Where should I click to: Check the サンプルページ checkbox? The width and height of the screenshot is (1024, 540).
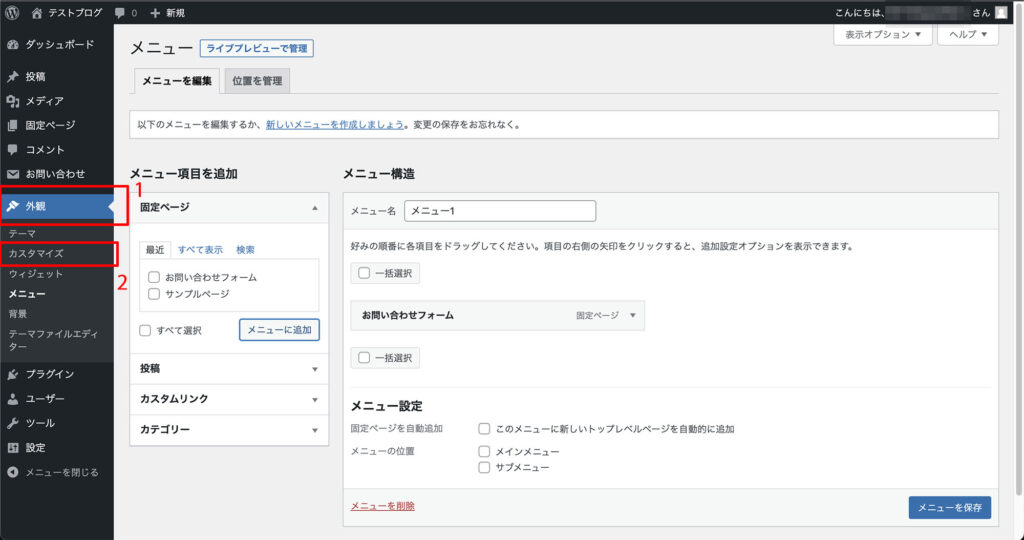tap(154, 294)
